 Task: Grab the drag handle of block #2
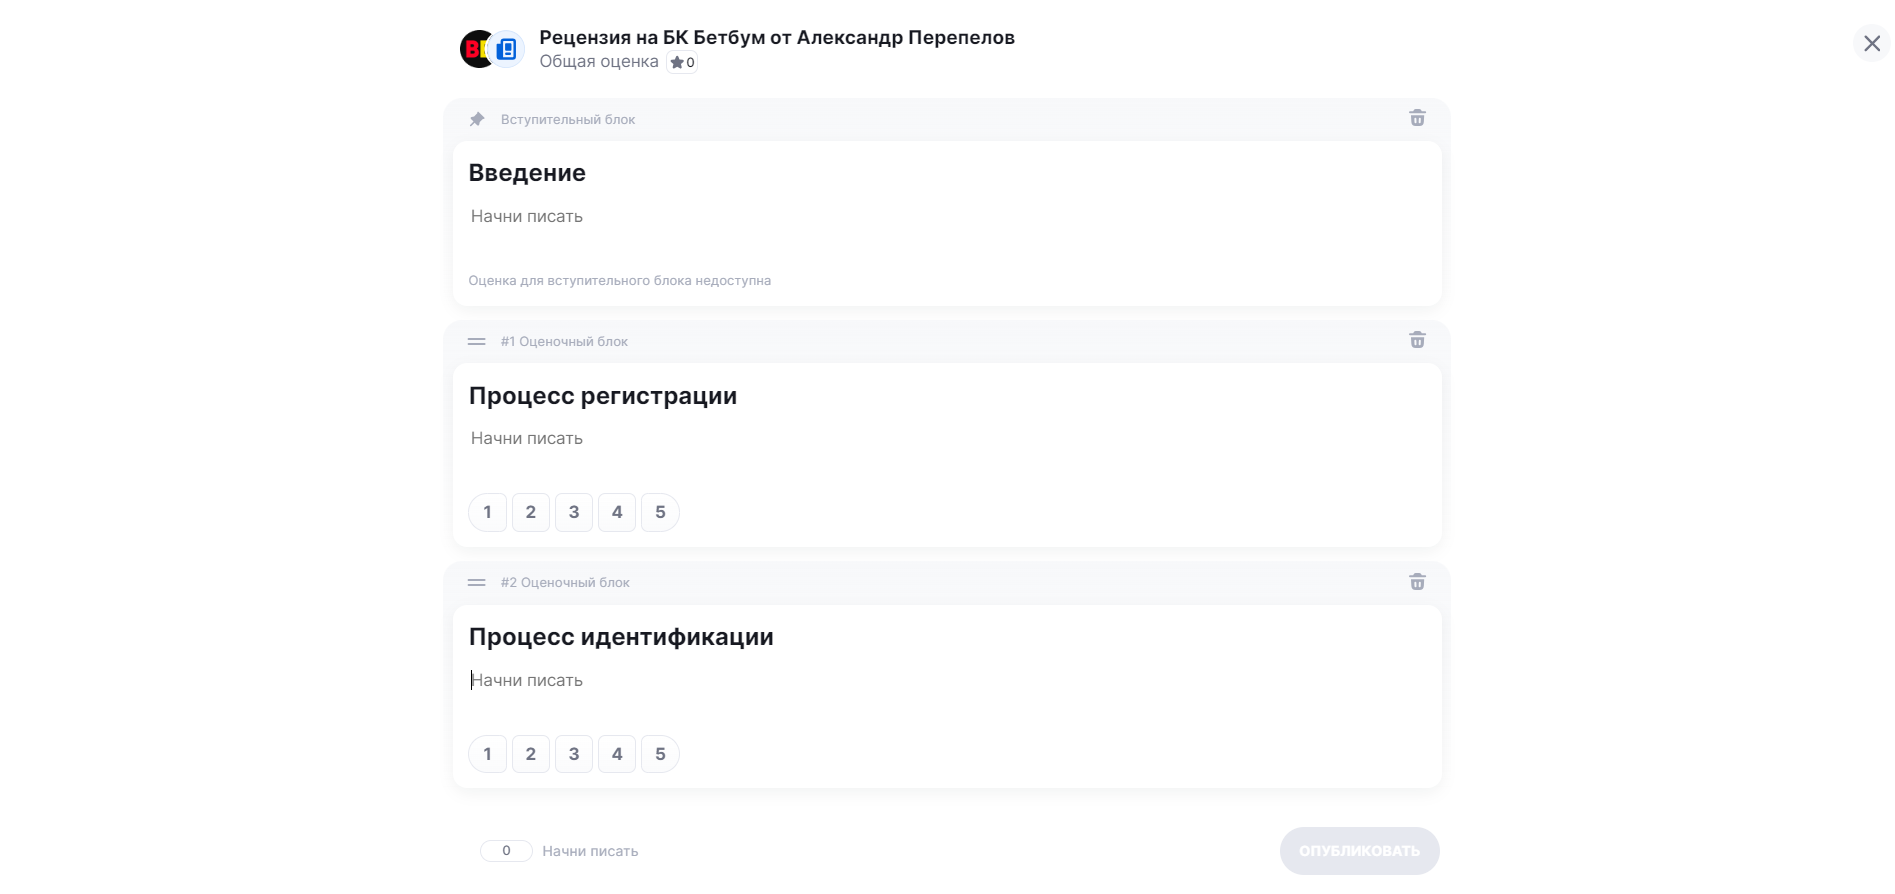(477, 582)
